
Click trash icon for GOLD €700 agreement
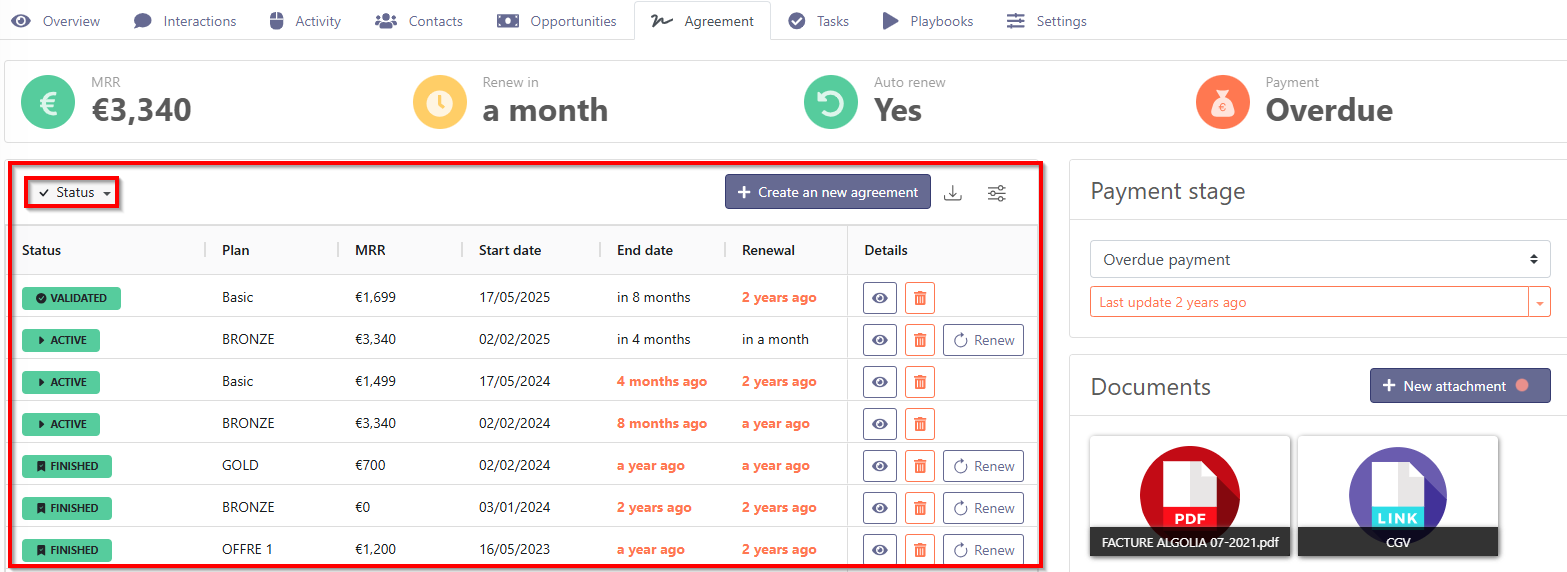pyautogui.click(x=920, y=466)
